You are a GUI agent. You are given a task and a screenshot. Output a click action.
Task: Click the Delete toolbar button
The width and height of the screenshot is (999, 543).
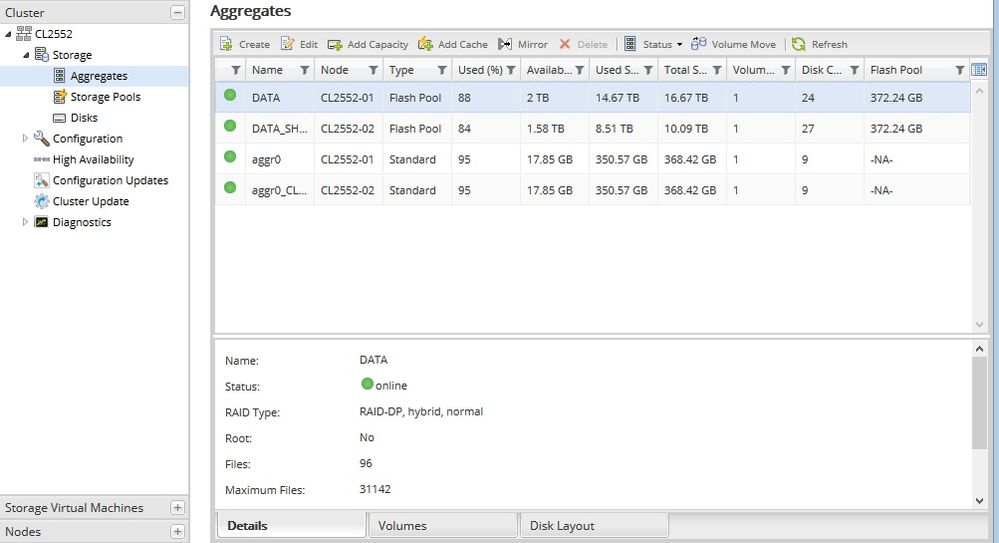click(x=583, y=44)
